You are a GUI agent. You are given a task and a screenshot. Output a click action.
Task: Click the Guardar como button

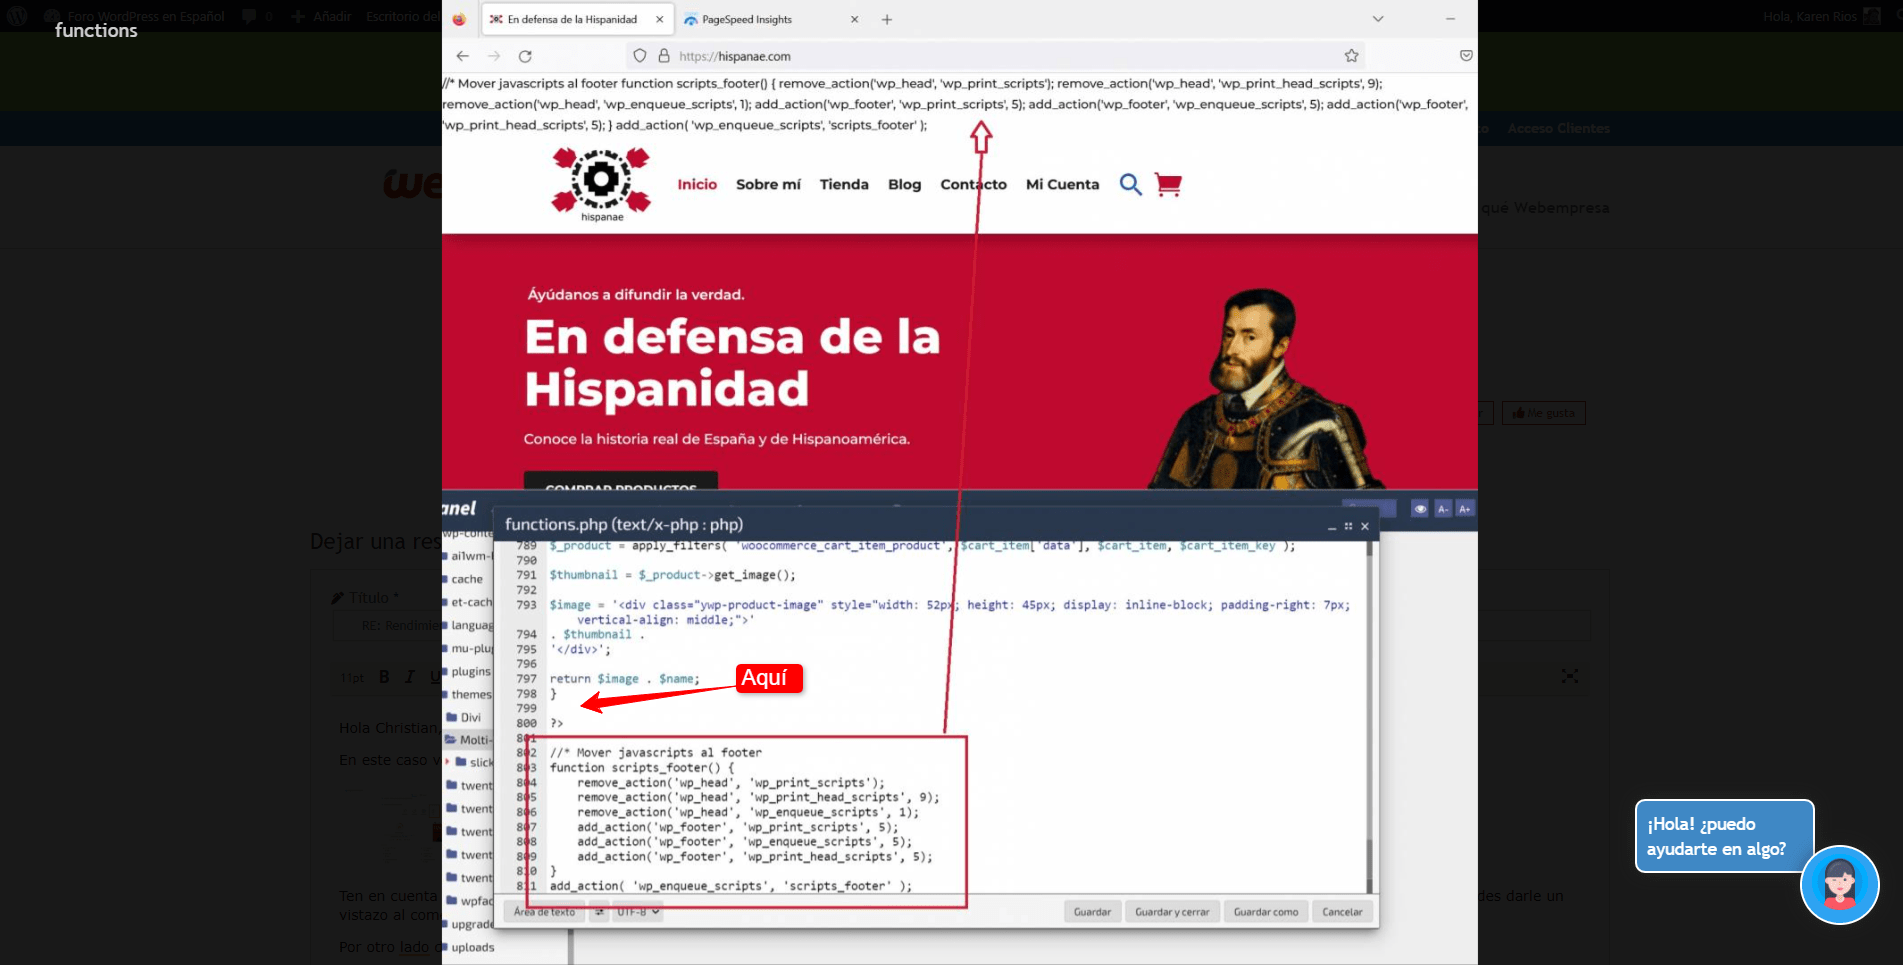tap(1266, 912)
